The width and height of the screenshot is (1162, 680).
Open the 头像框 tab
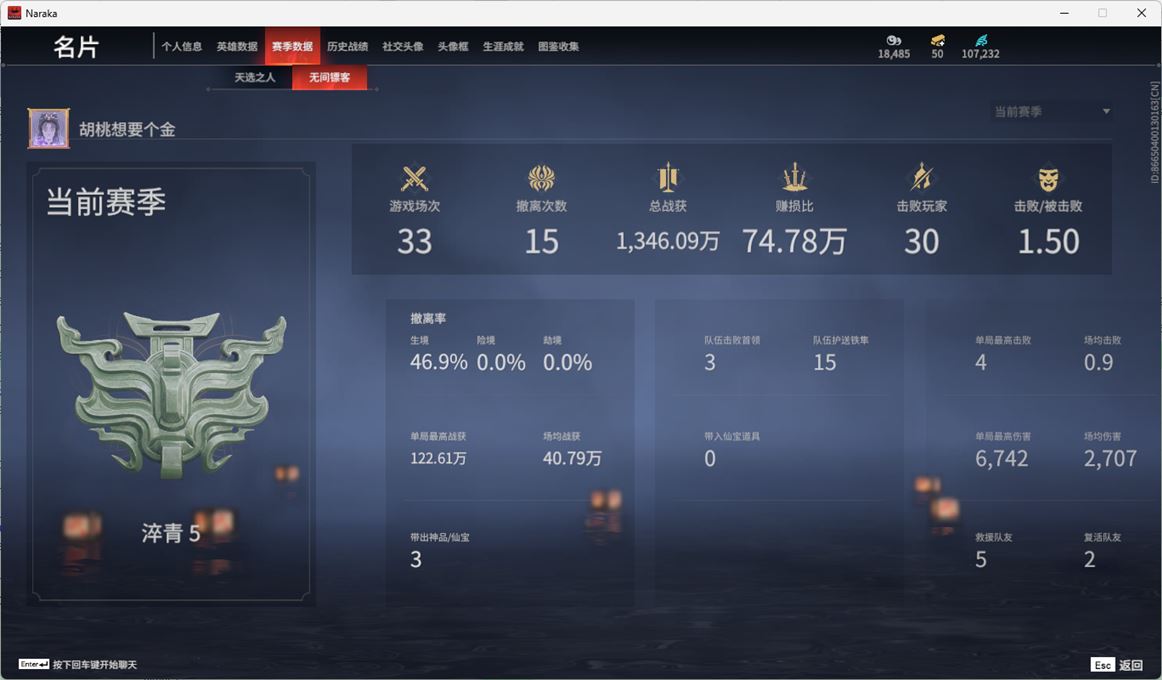click(453, 47)
